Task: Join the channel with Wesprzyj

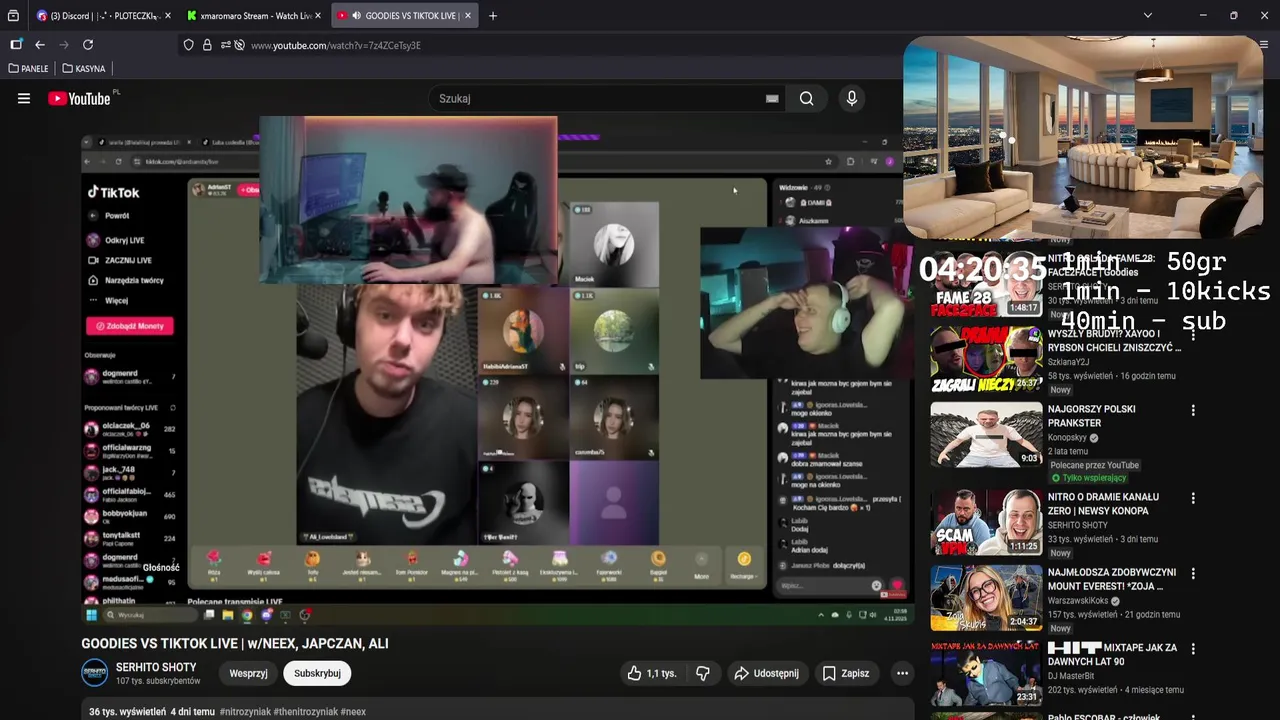Action: pos(248,673)
